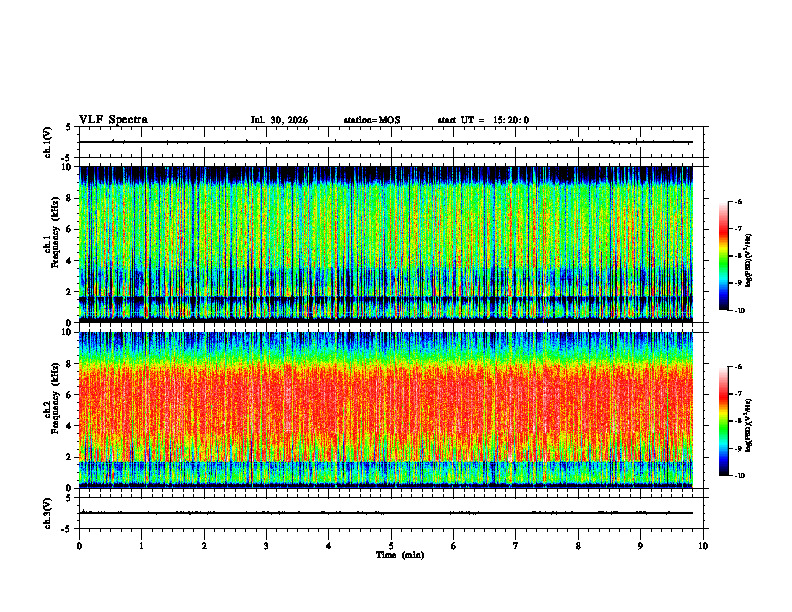Click the ch.1 spectrogram color bar
The image size is (792, 612).
[723, 256]
